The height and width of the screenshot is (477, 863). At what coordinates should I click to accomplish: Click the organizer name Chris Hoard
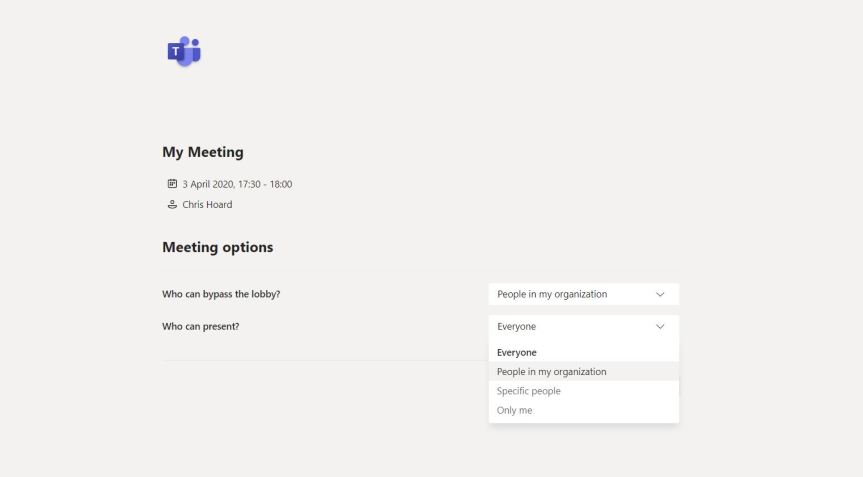(207, 205)
